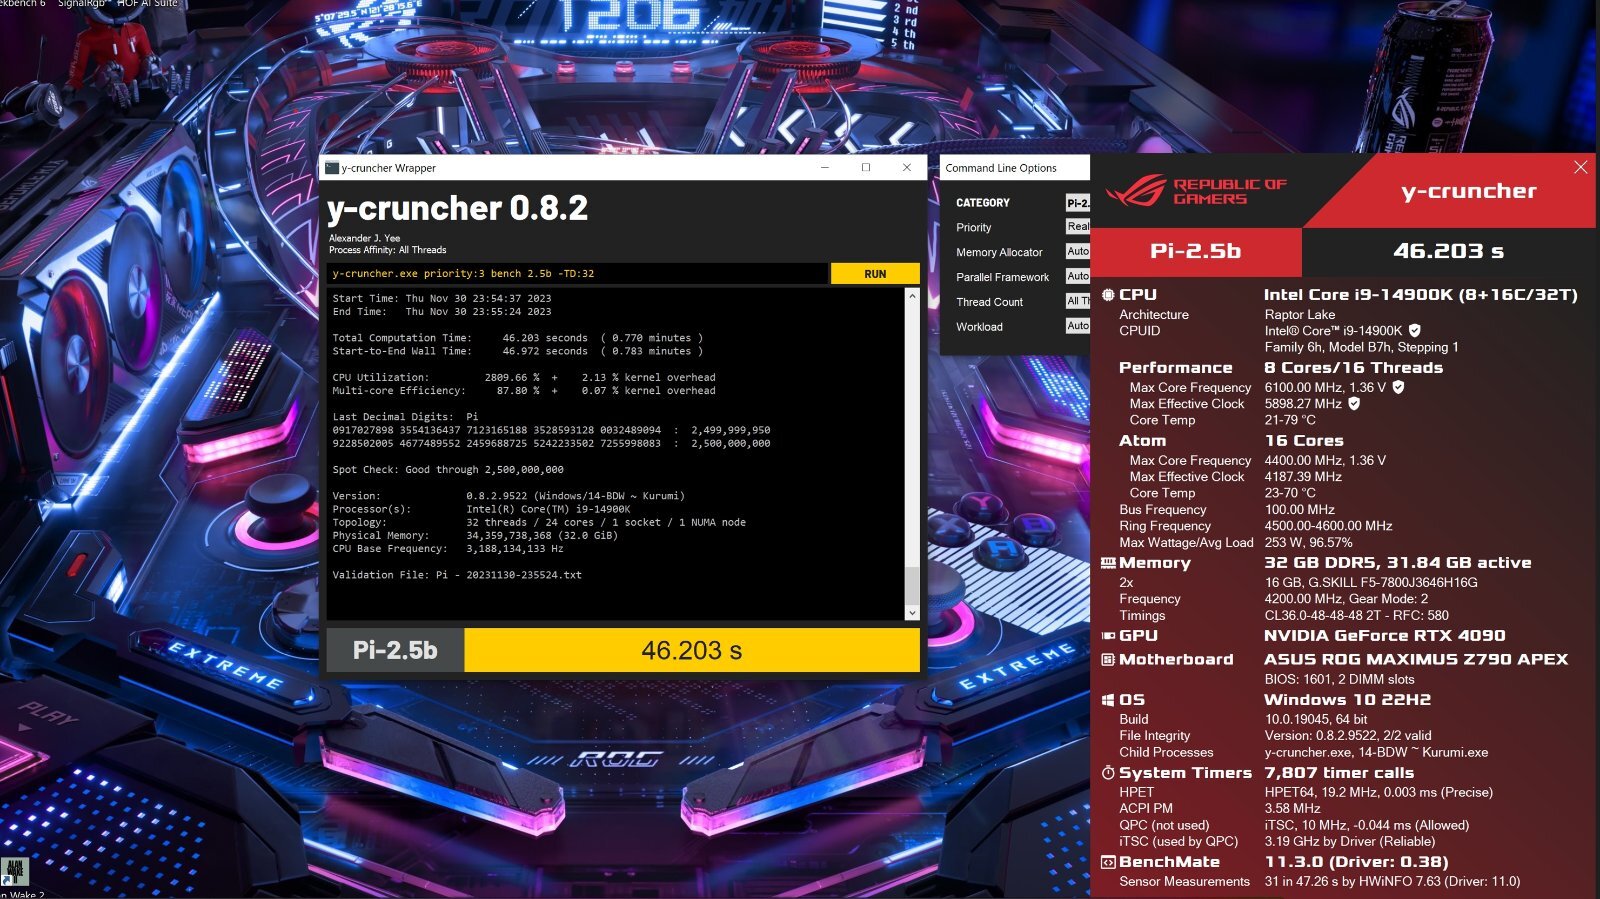The height and width of the screenshot is (899, 1600).
Task: Click the Sensor Measurements HWiNFO value
Action: 1392,881
